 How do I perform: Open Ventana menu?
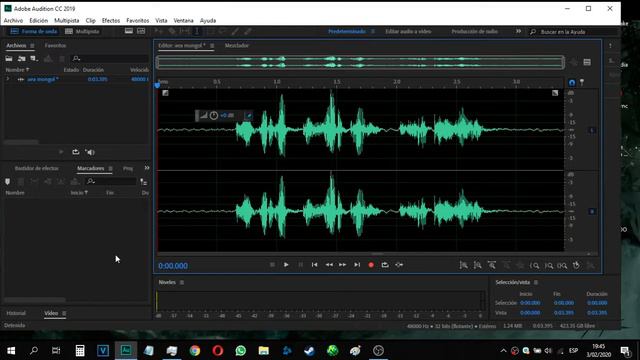pos(183,20)
